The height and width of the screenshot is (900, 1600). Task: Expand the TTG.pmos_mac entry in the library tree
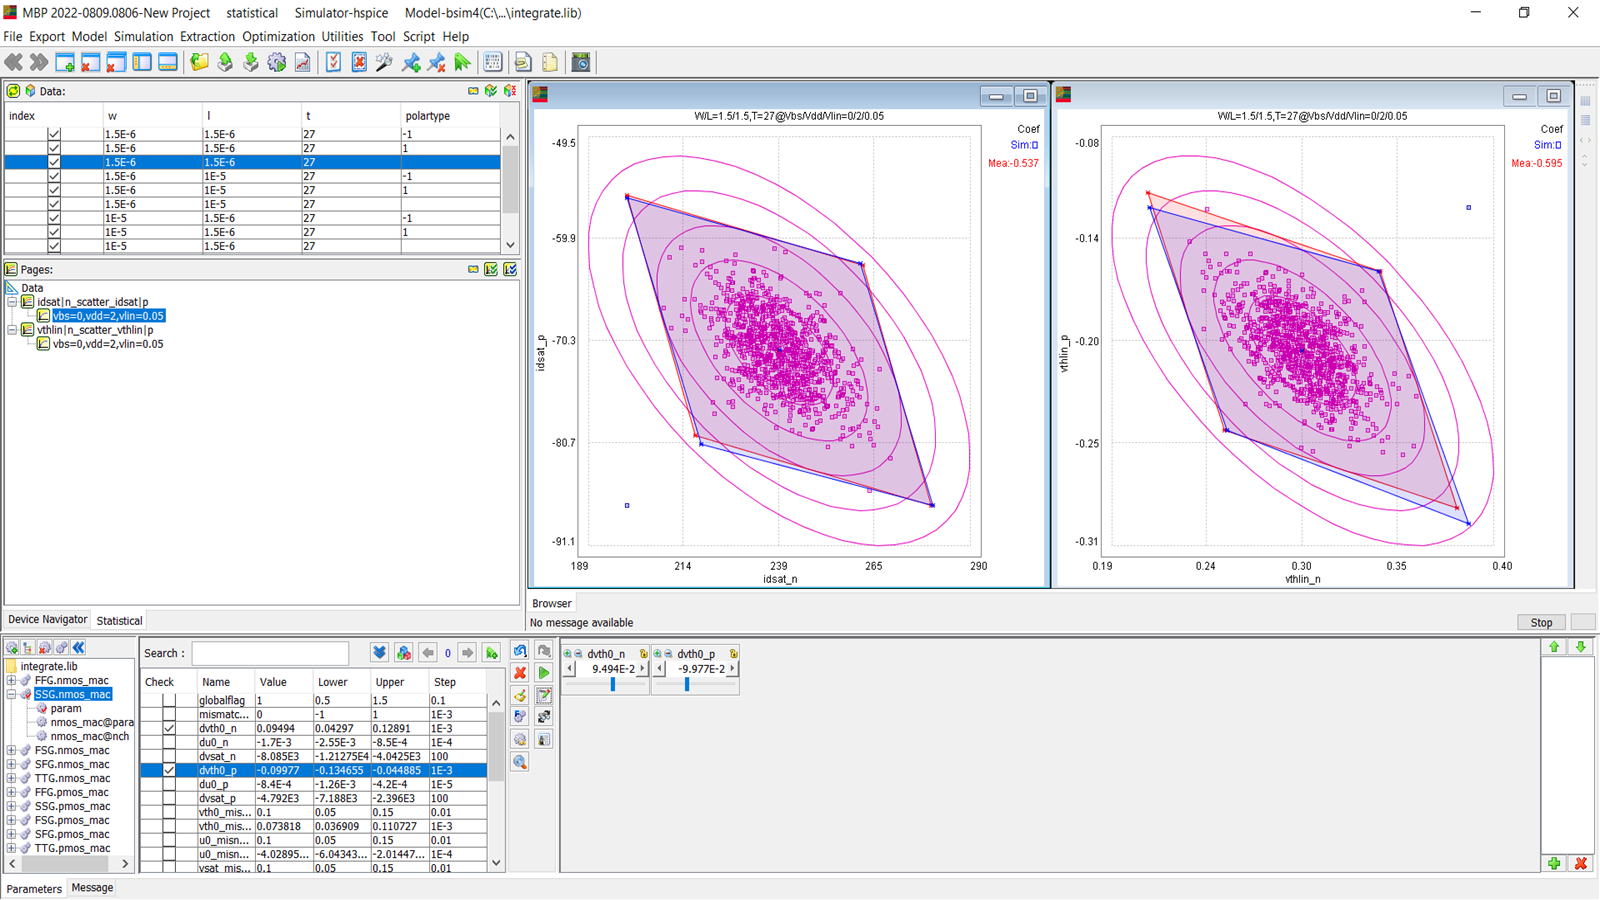[10, 847]
